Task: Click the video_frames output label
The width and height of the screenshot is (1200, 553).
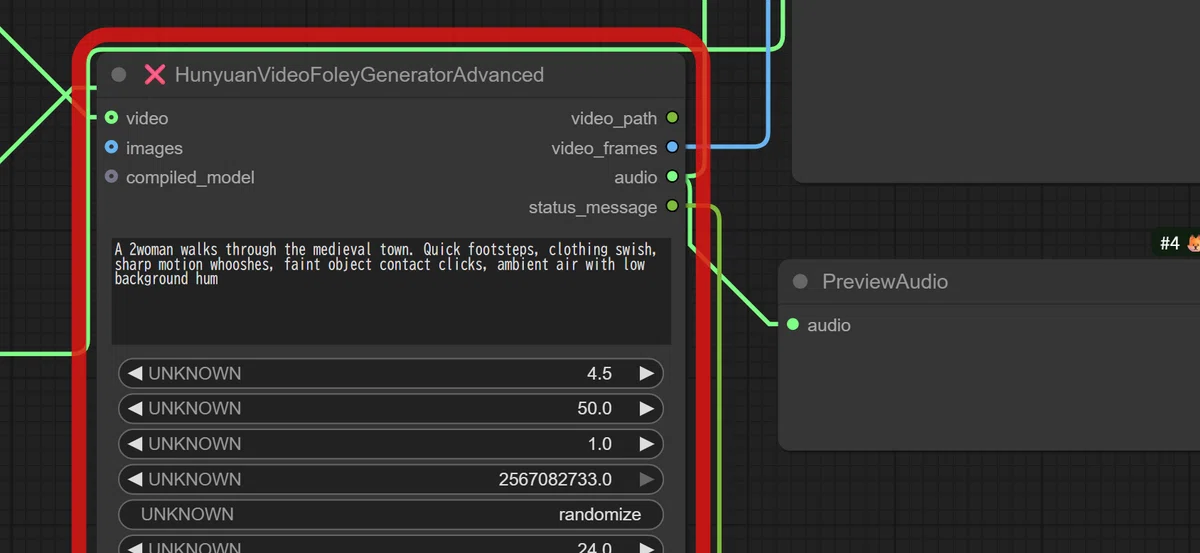Action: click(604, 148)
